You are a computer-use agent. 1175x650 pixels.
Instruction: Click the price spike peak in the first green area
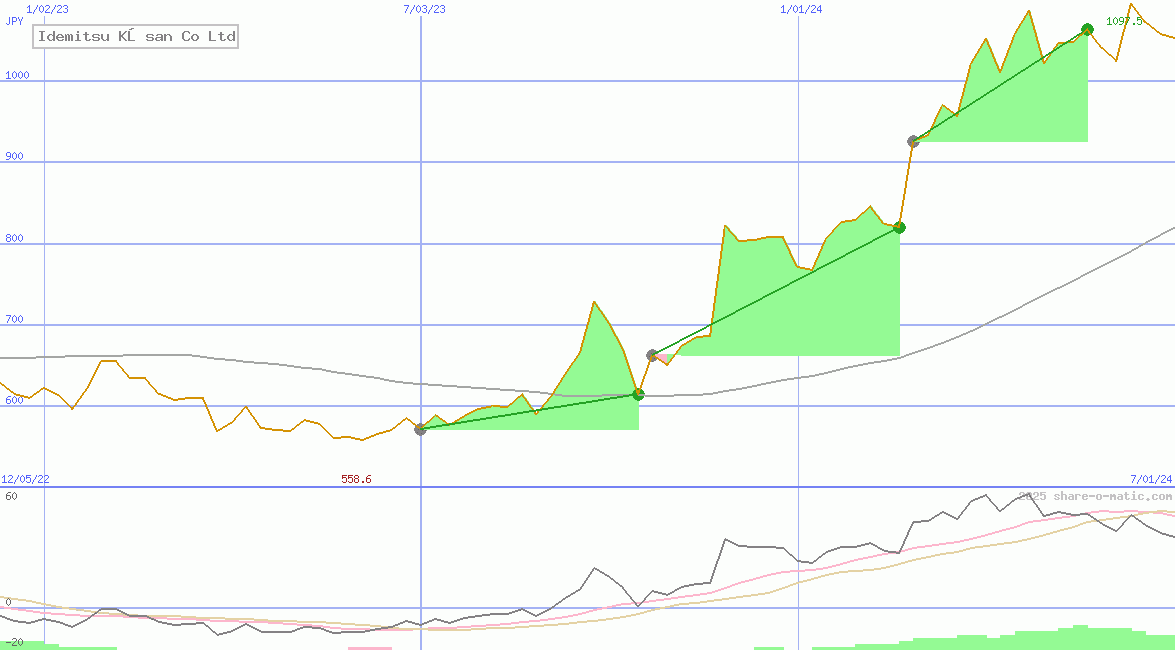[594, 301]
